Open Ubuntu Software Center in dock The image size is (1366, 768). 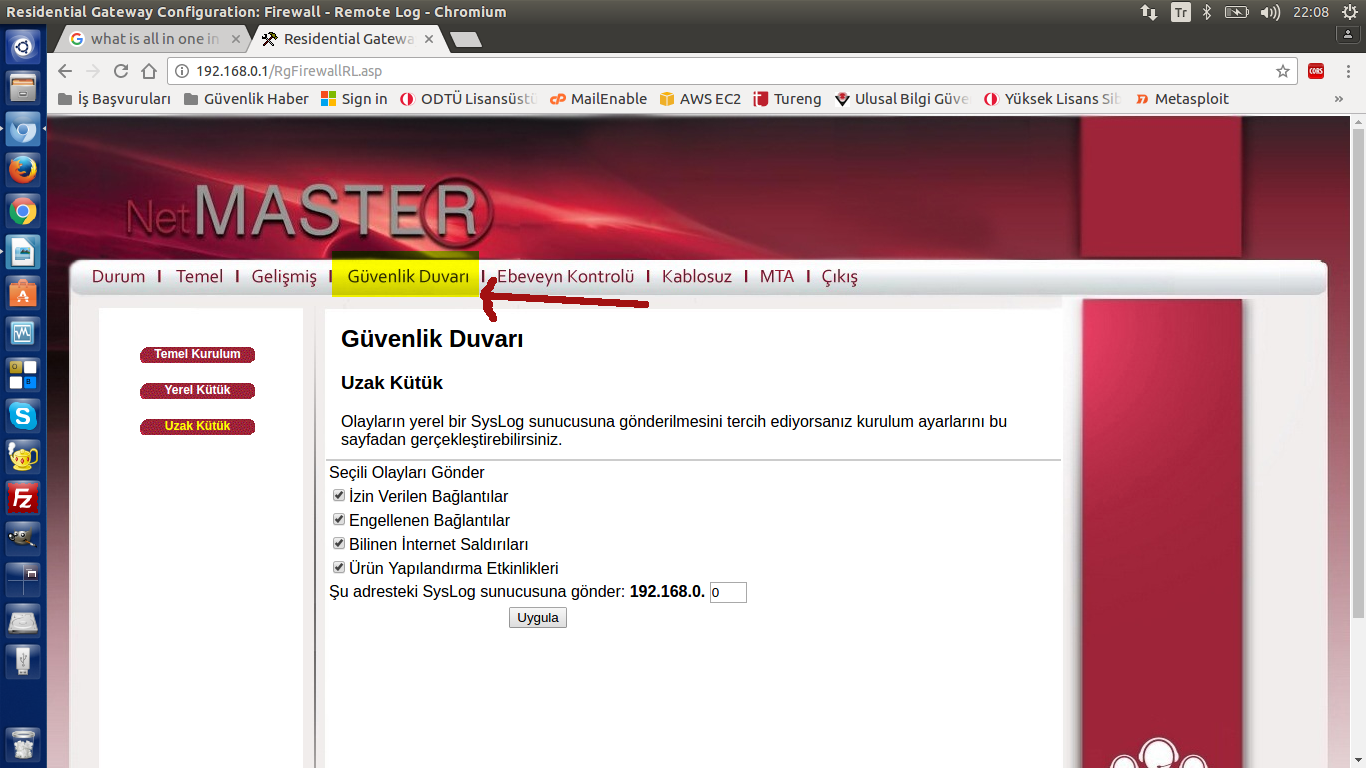click(23, 293)
